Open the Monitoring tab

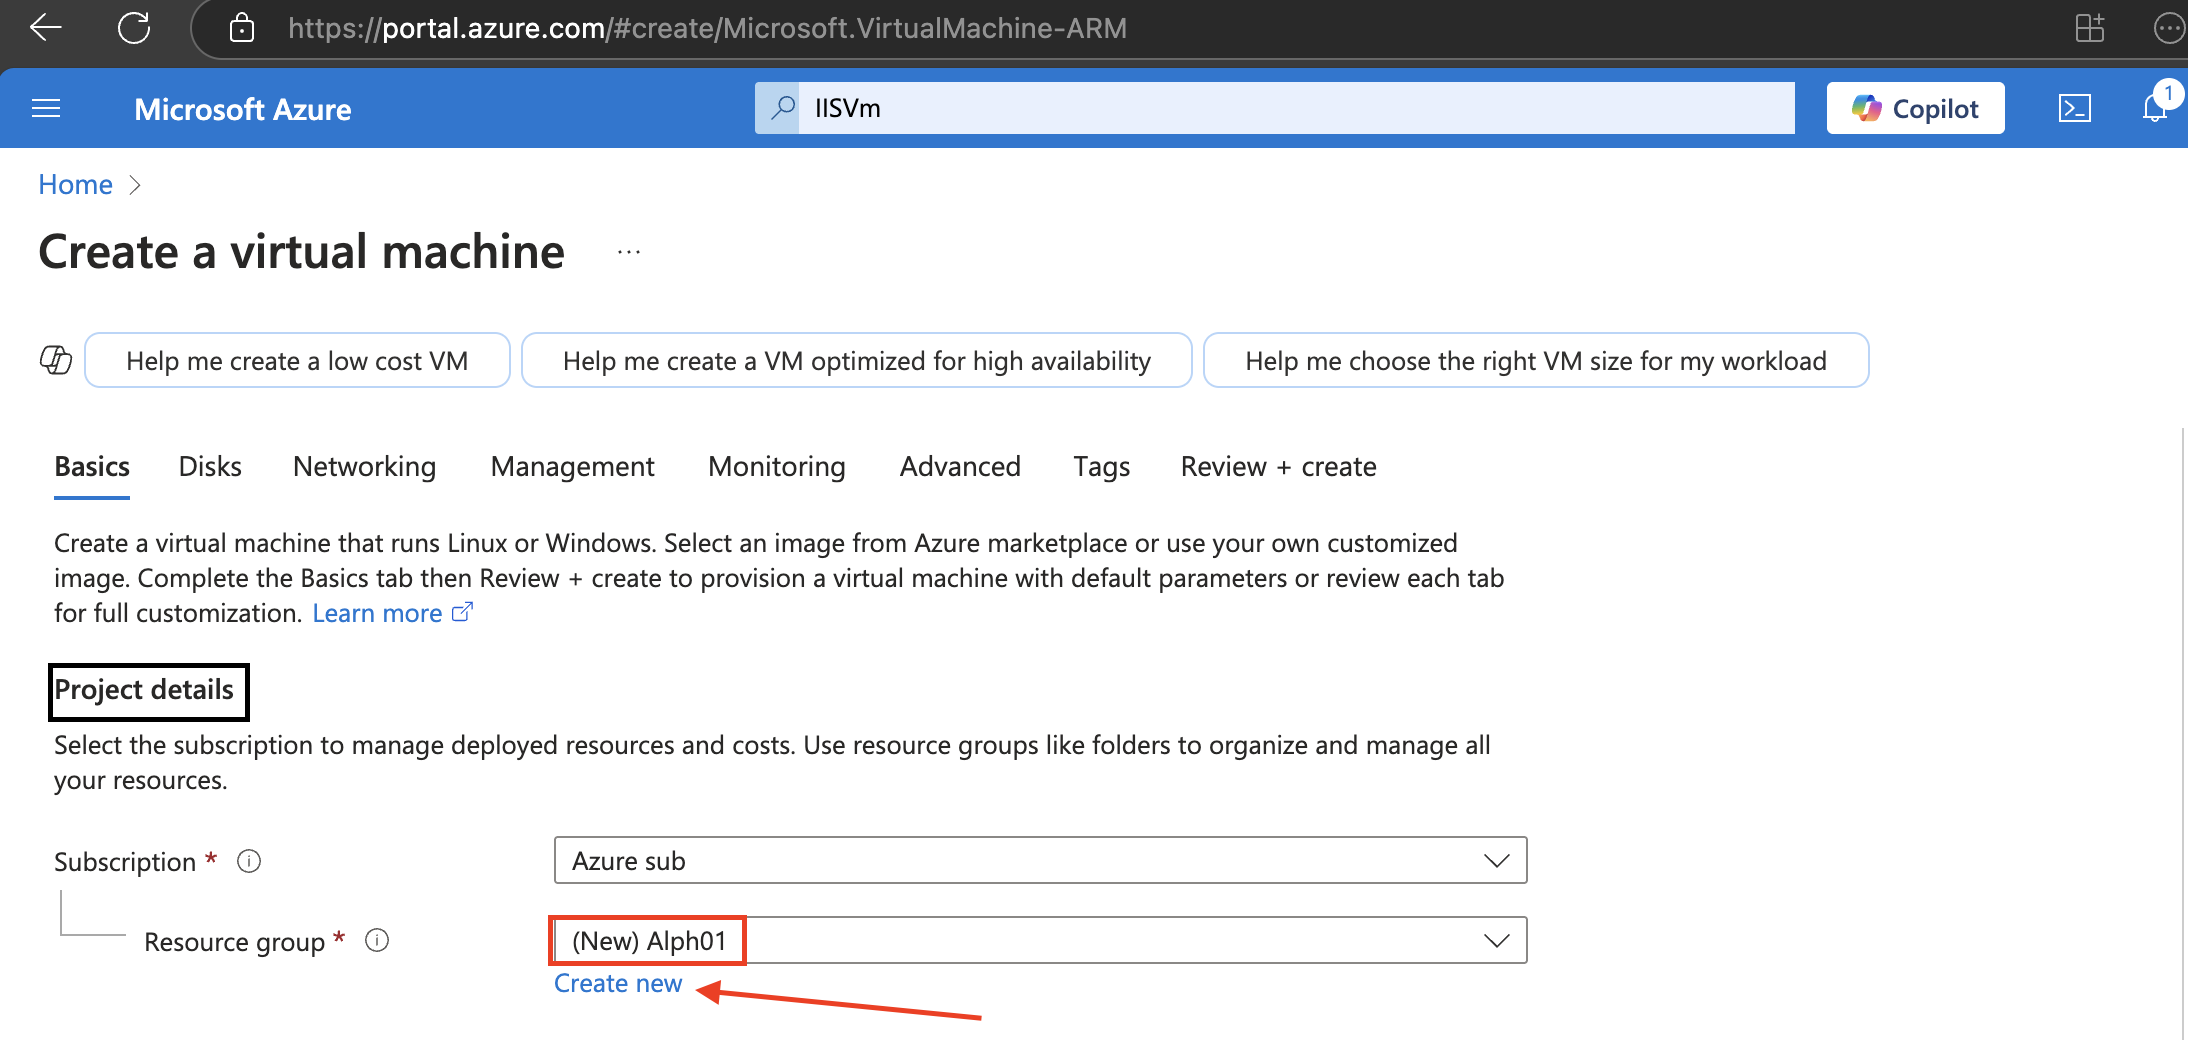[x=777, y=467]
